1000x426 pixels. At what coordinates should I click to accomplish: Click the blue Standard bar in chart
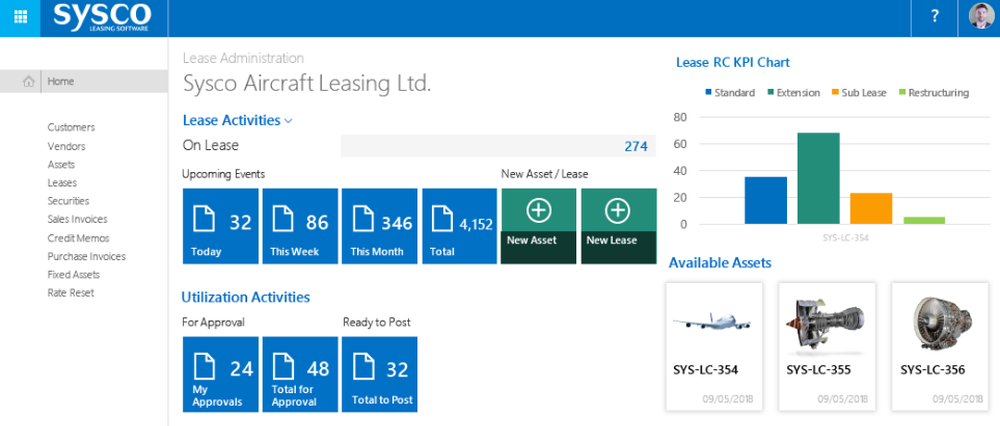[765, 200]
